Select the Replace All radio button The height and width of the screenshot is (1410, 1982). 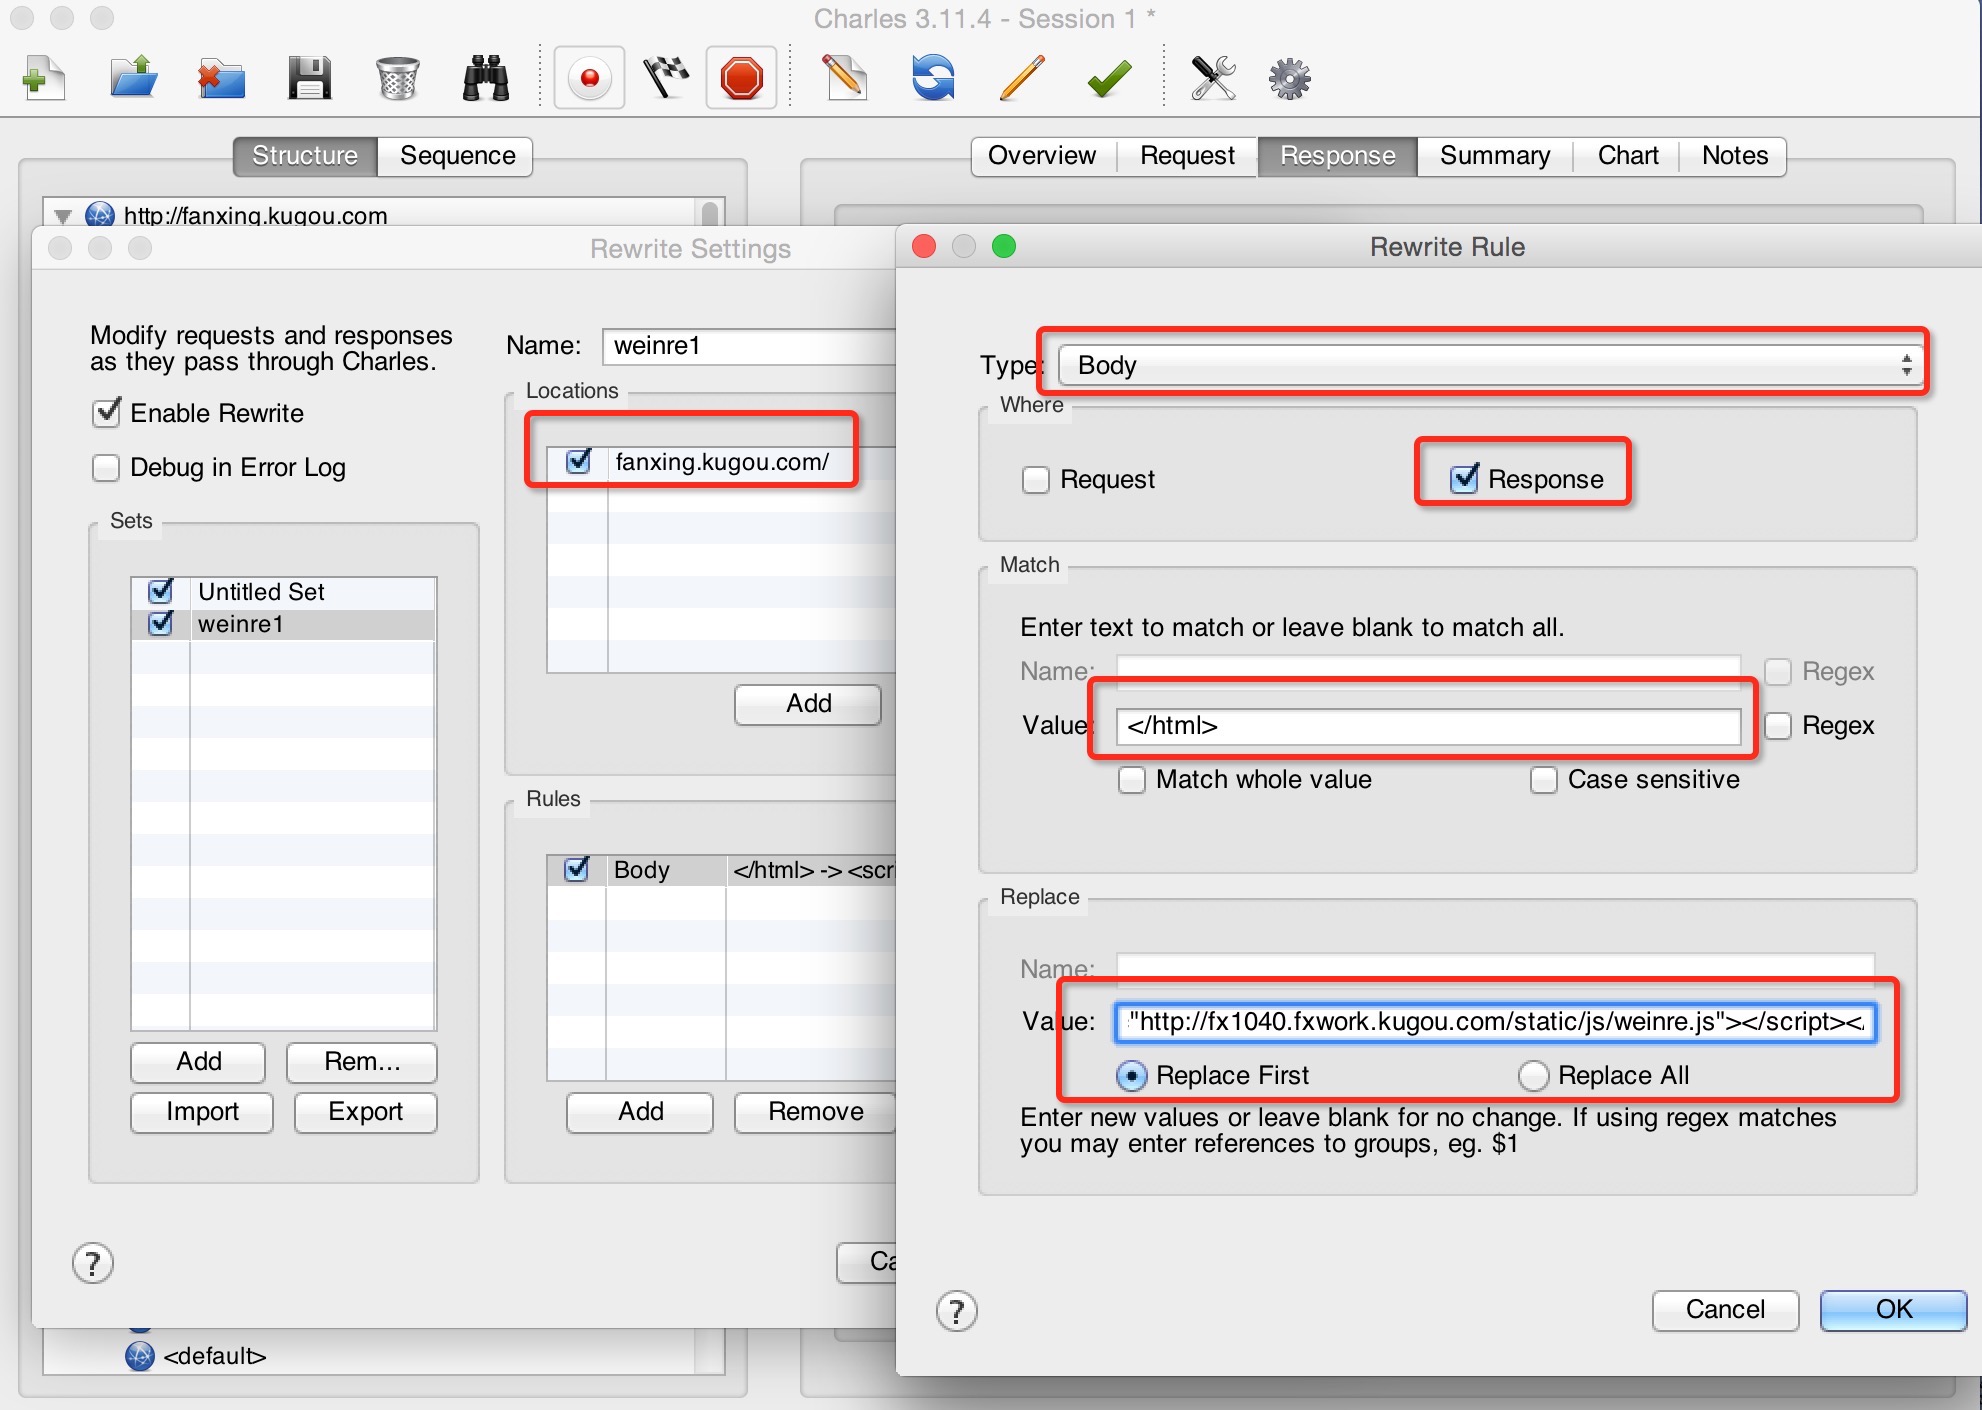[x=1533, y=1076]
